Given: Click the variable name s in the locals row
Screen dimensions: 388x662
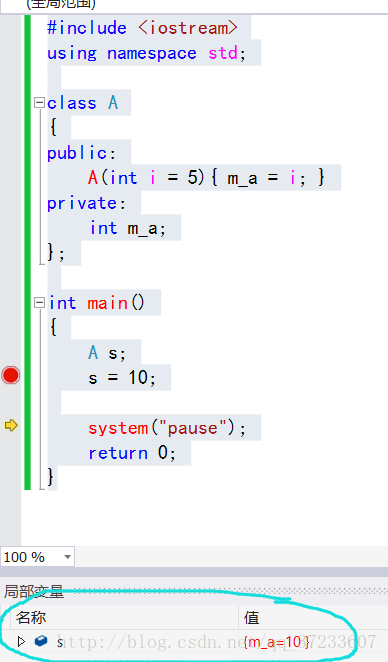Looking at the screenshot, I should tap(60, 642).
